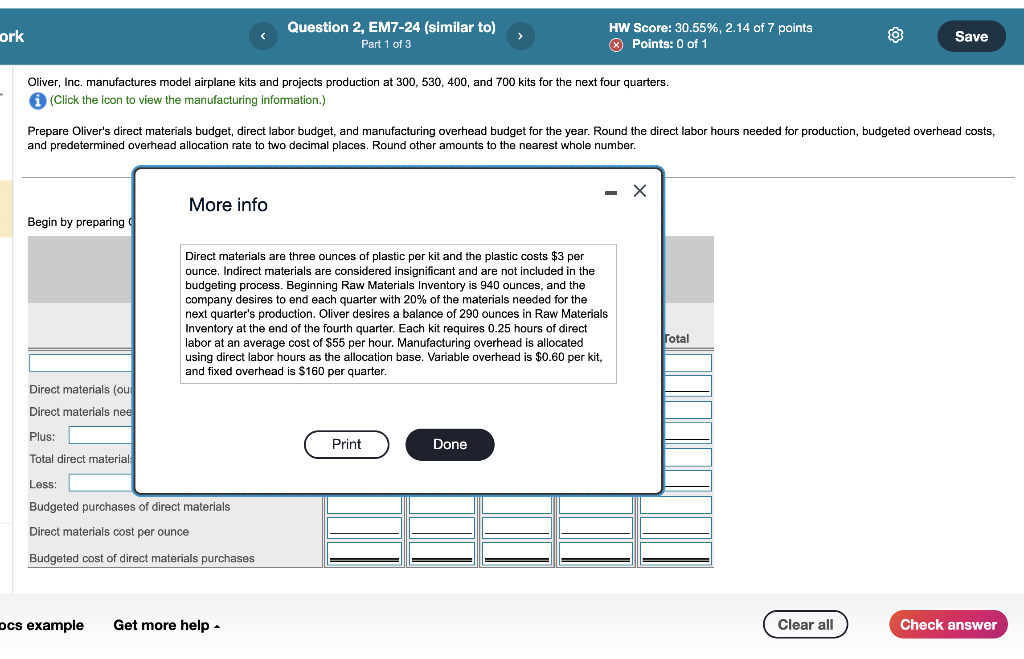
Task: Expand the Get more help menu
Action: [x=167, y=625]
